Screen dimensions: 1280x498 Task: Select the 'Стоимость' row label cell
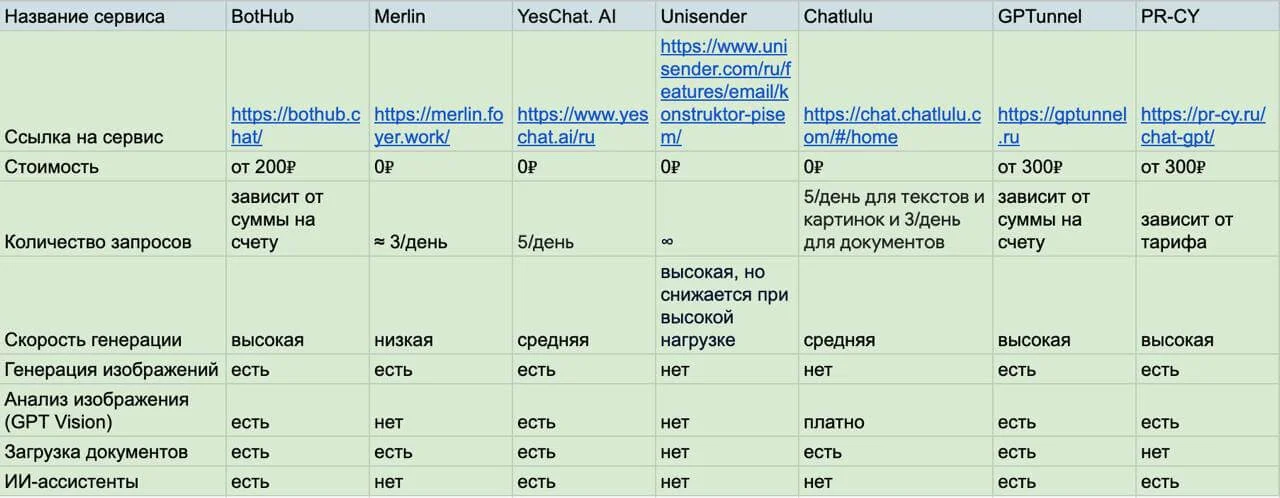pos(113,167)
